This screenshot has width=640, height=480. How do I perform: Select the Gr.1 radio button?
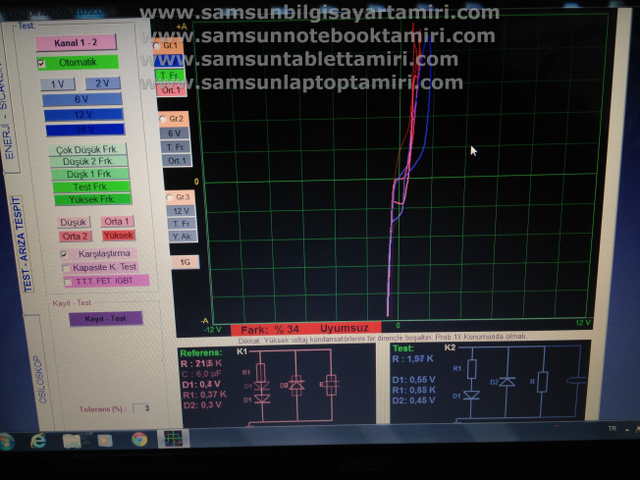[x=156, y=46]
